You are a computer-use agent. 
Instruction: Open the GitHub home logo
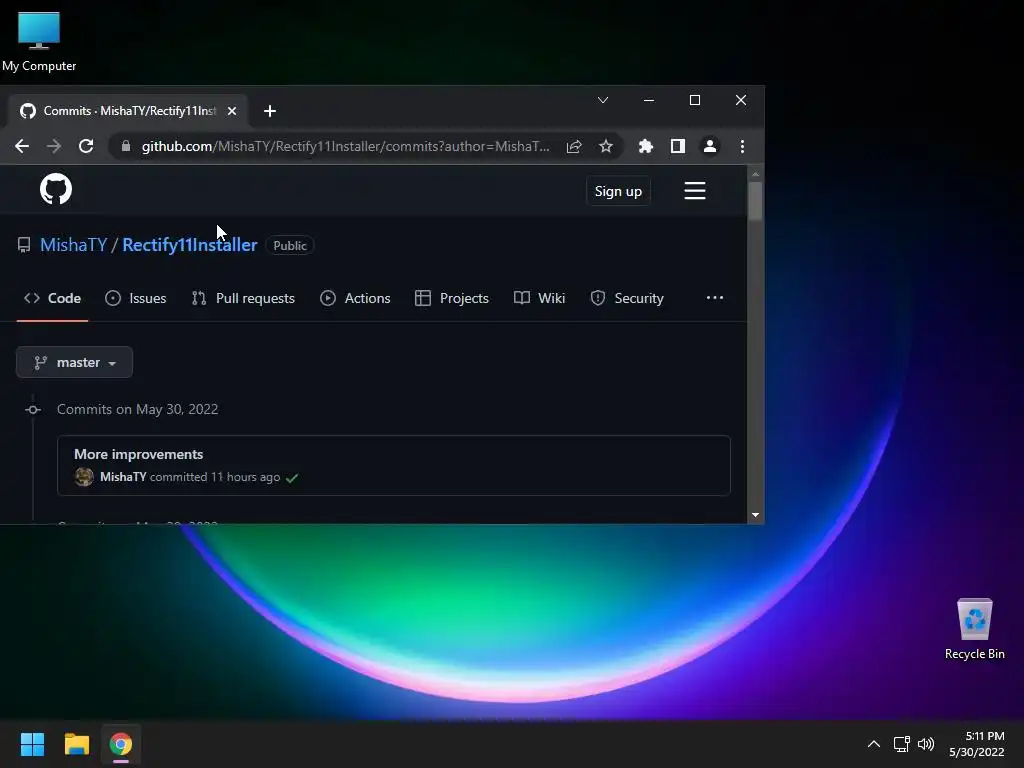56,189
